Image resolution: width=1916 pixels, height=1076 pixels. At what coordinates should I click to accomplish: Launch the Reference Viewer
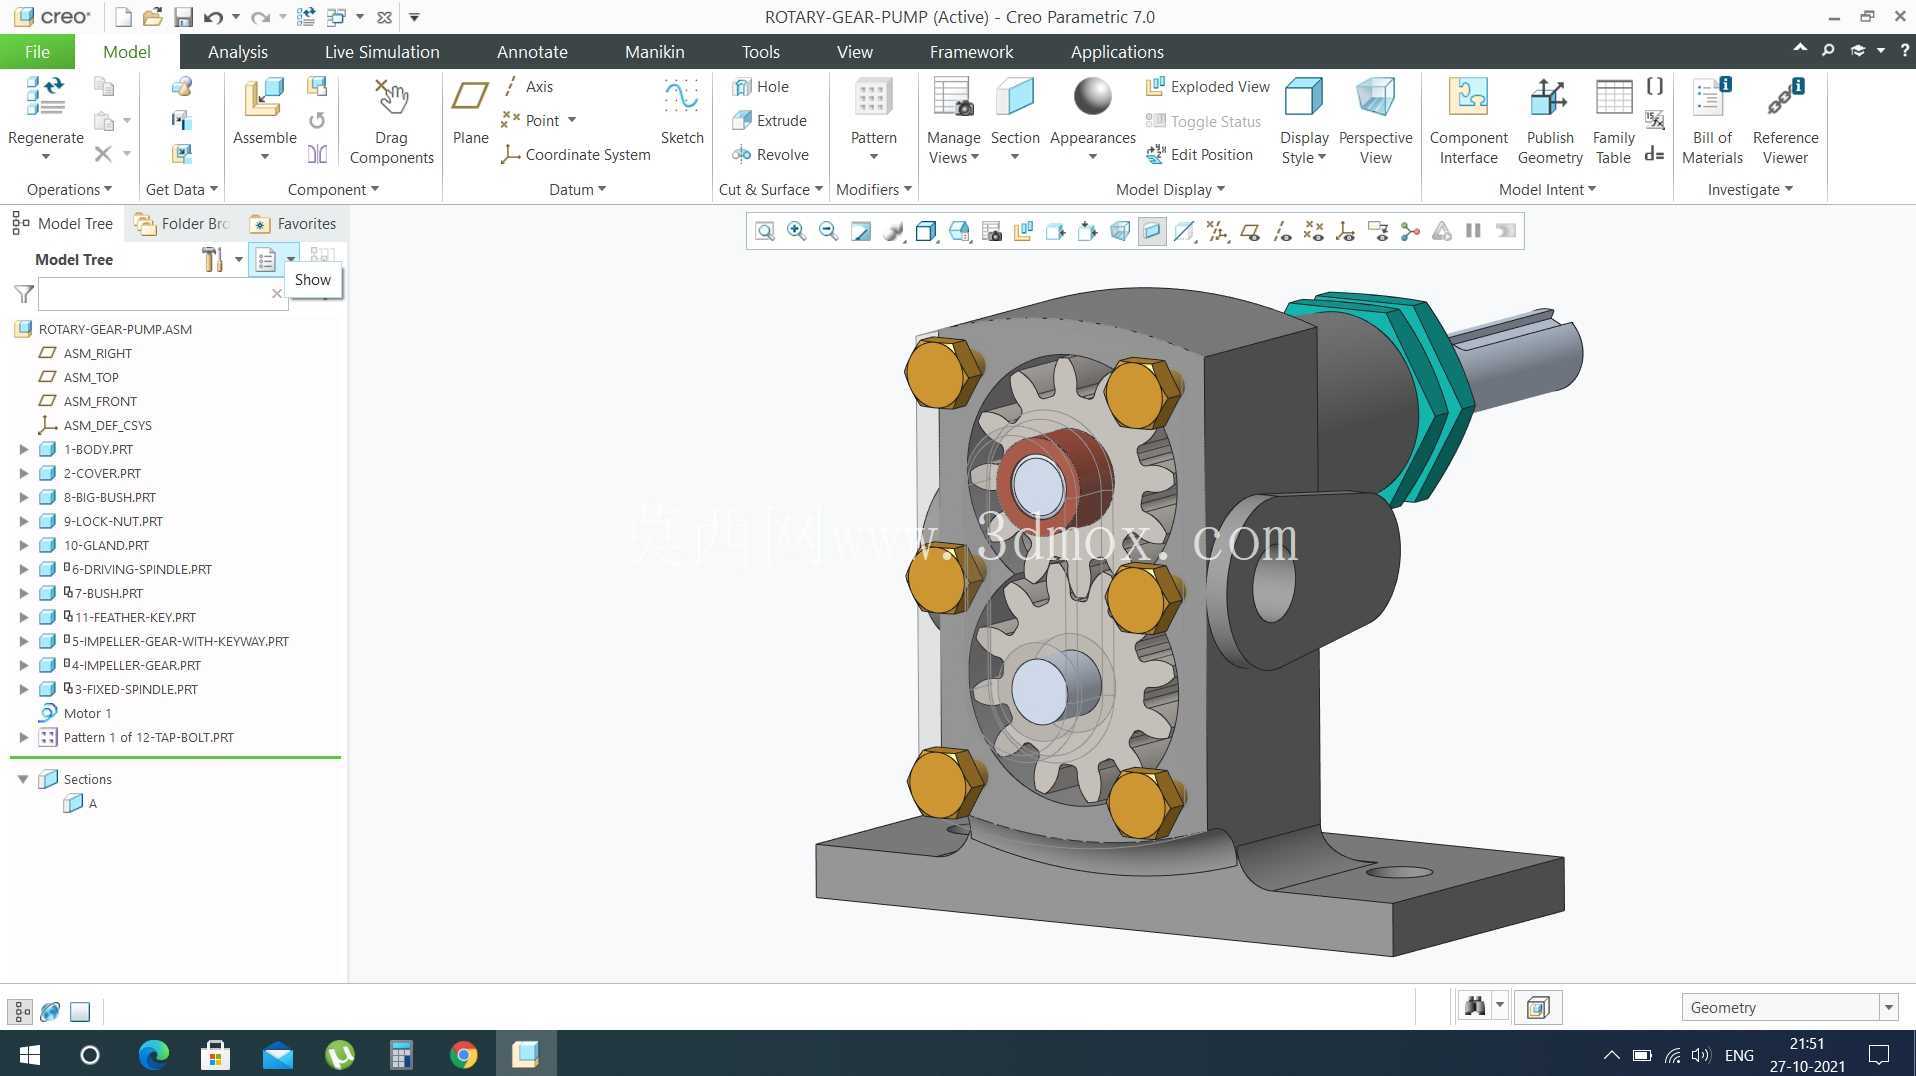[x=1785, y=120]
